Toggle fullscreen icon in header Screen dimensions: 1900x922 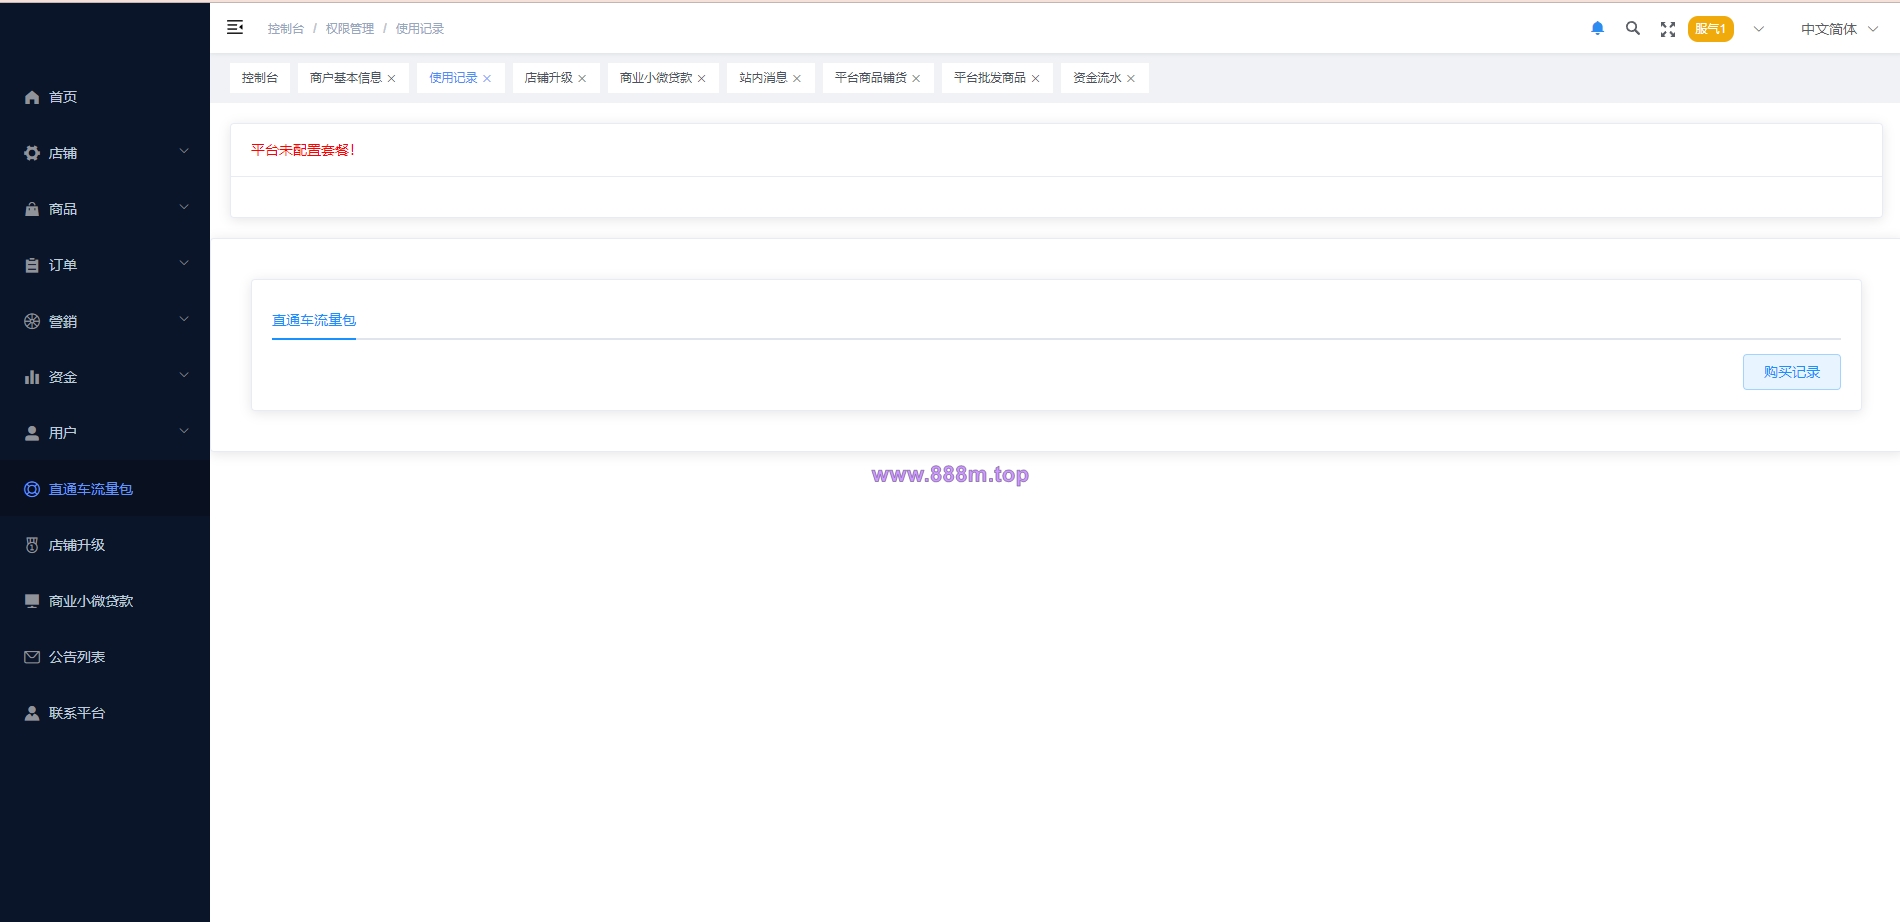click(1668, 29)
